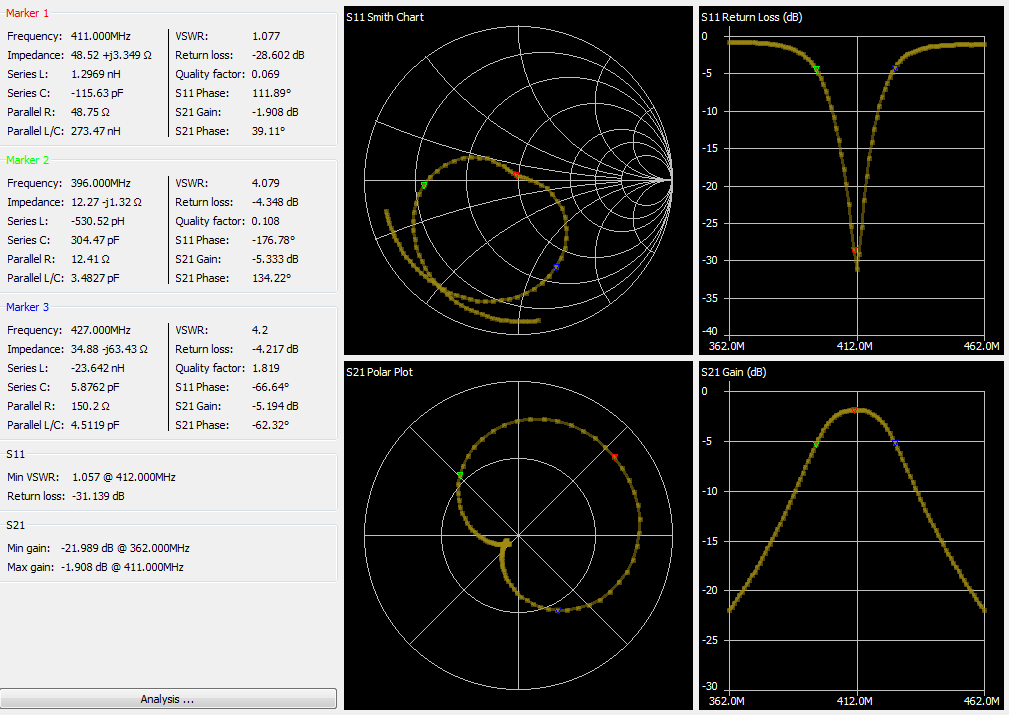Click Marker 1 frequency 411.000MHz

pos(100,36)
